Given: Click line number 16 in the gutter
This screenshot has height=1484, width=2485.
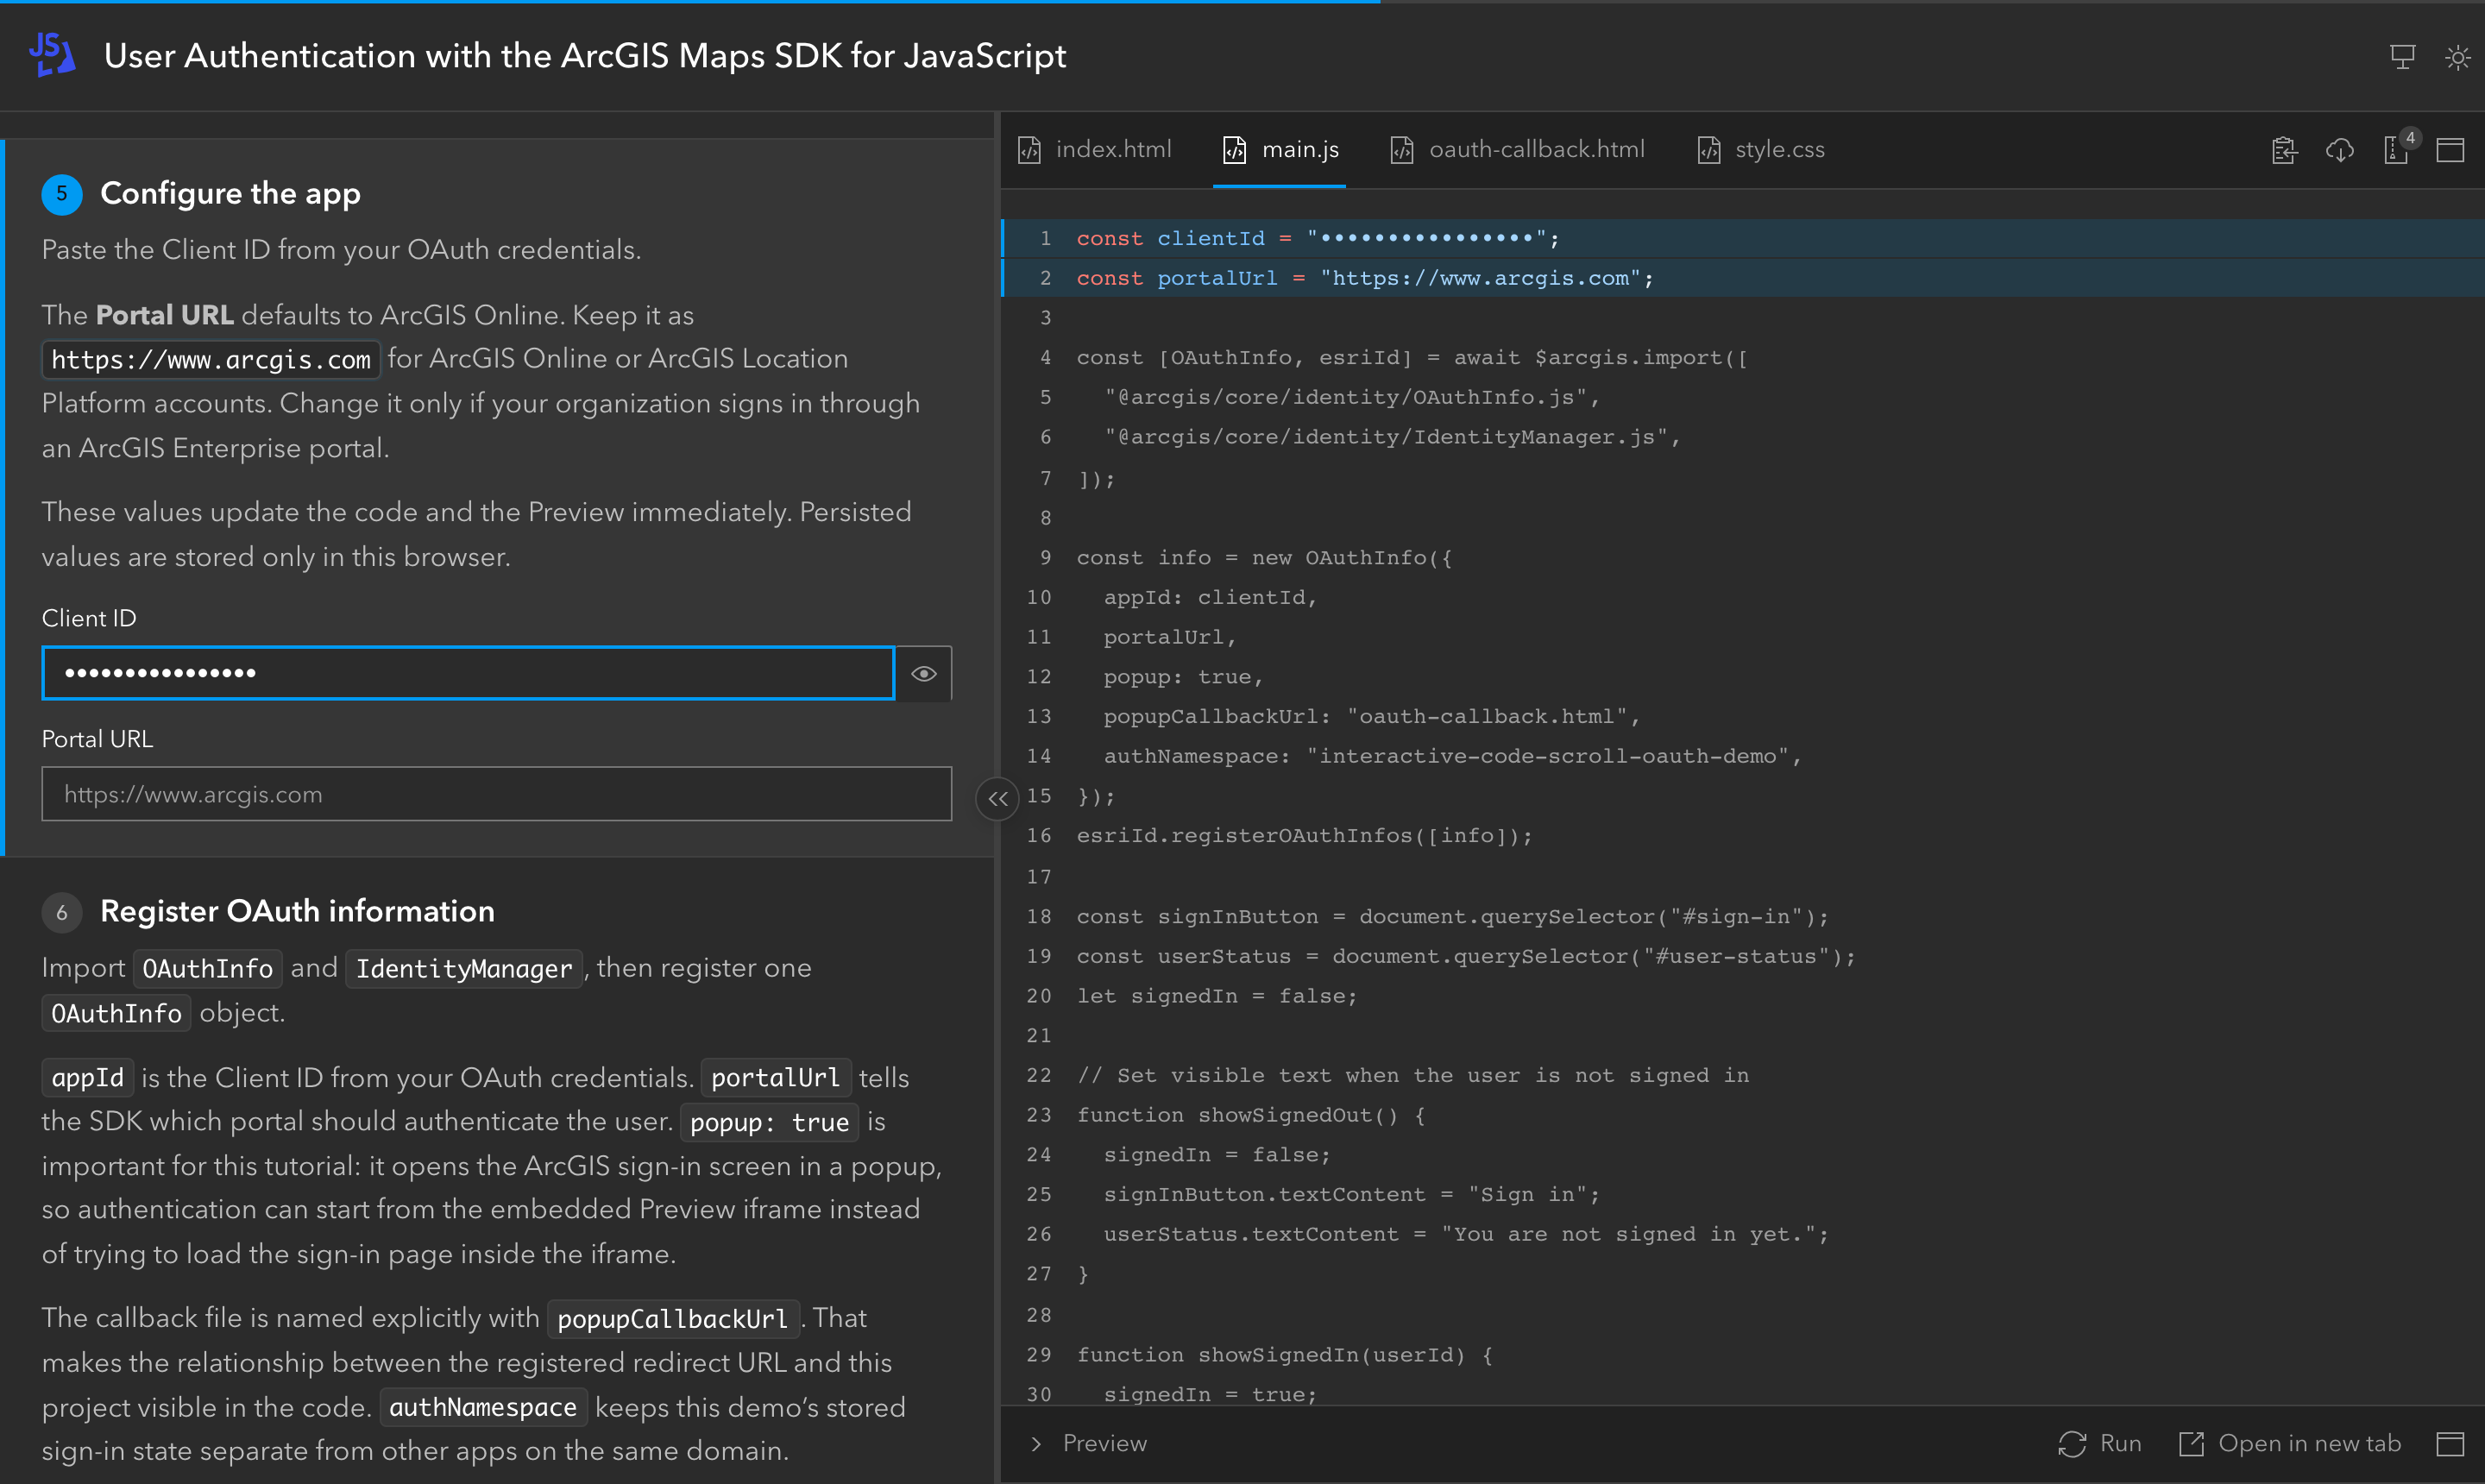Looking at the screenshot, I should click(x=1039, y=835).
